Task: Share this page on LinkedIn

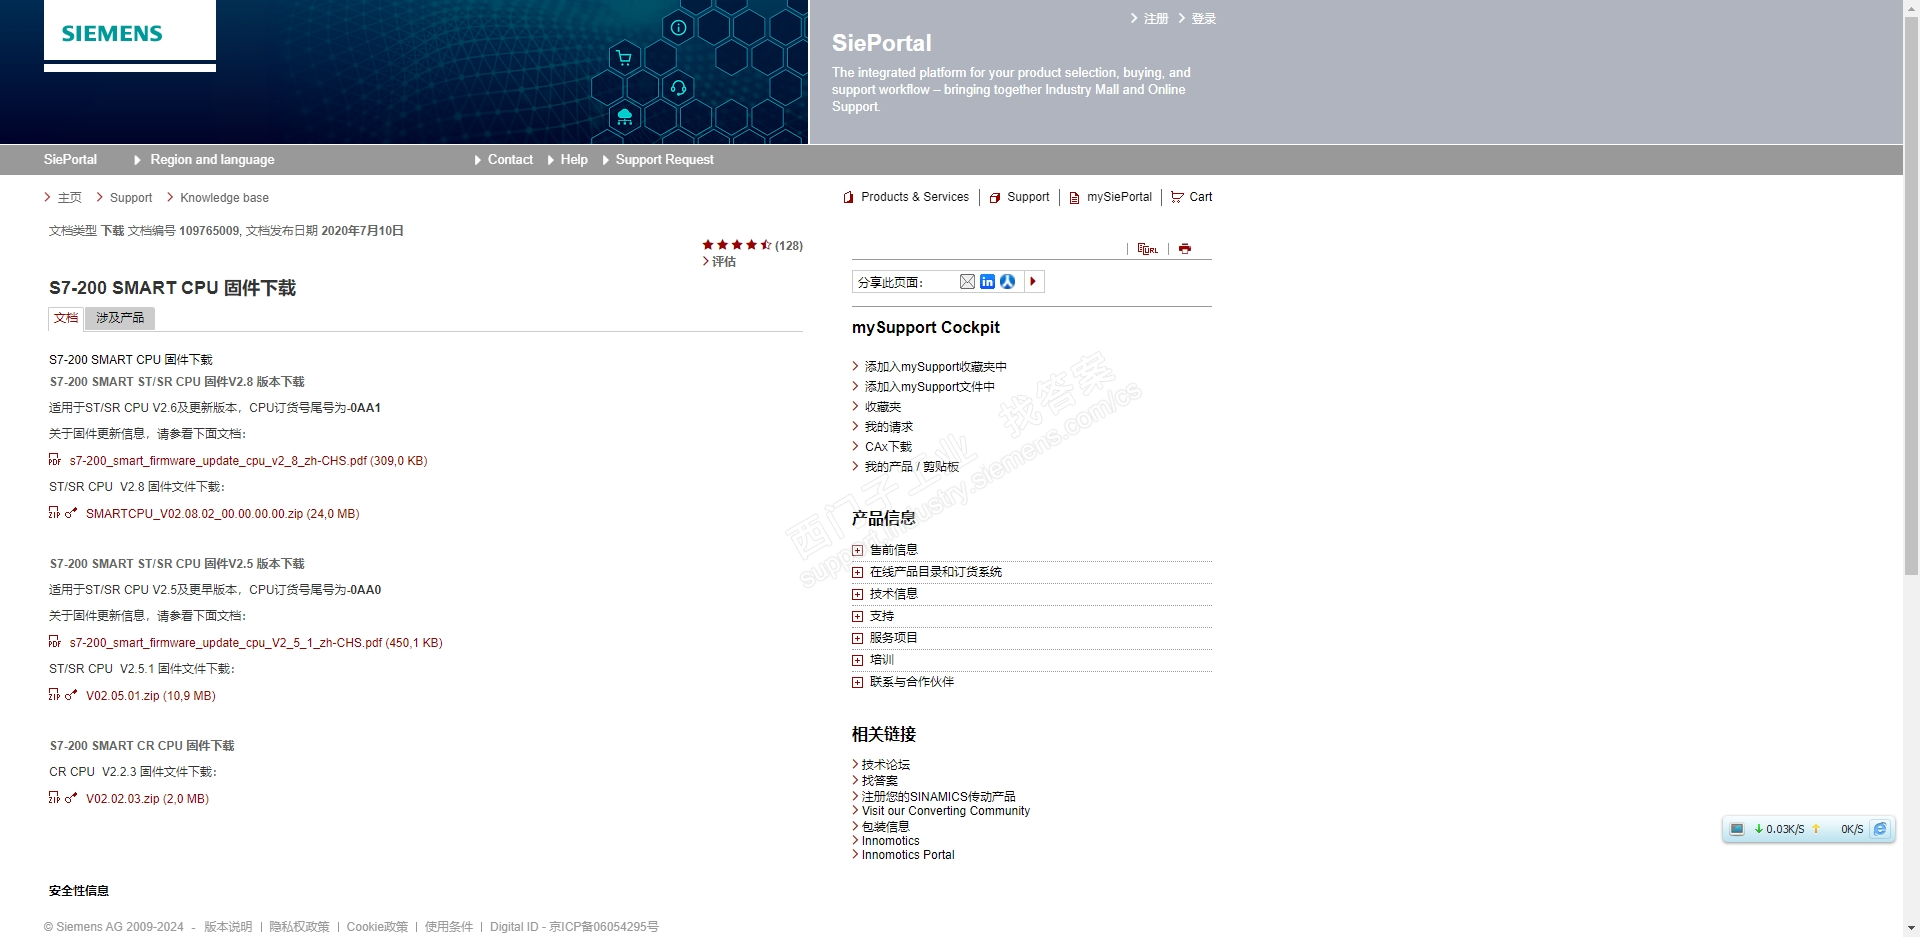Action: click(x=987, y=282)
